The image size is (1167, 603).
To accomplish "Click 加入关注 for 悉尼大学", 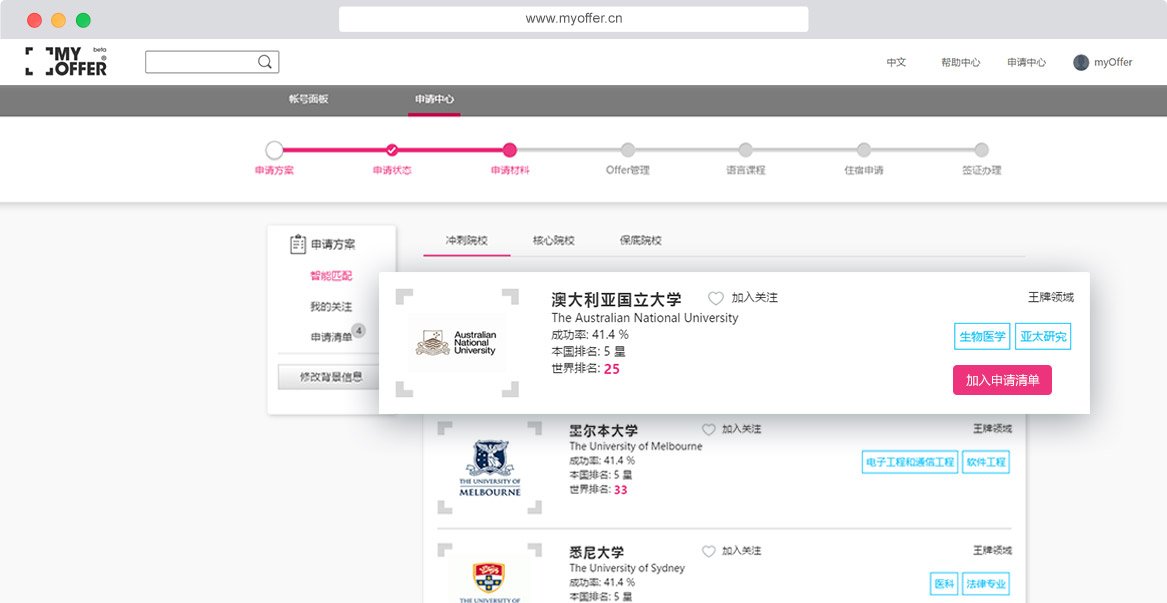I will pos(742,552).
